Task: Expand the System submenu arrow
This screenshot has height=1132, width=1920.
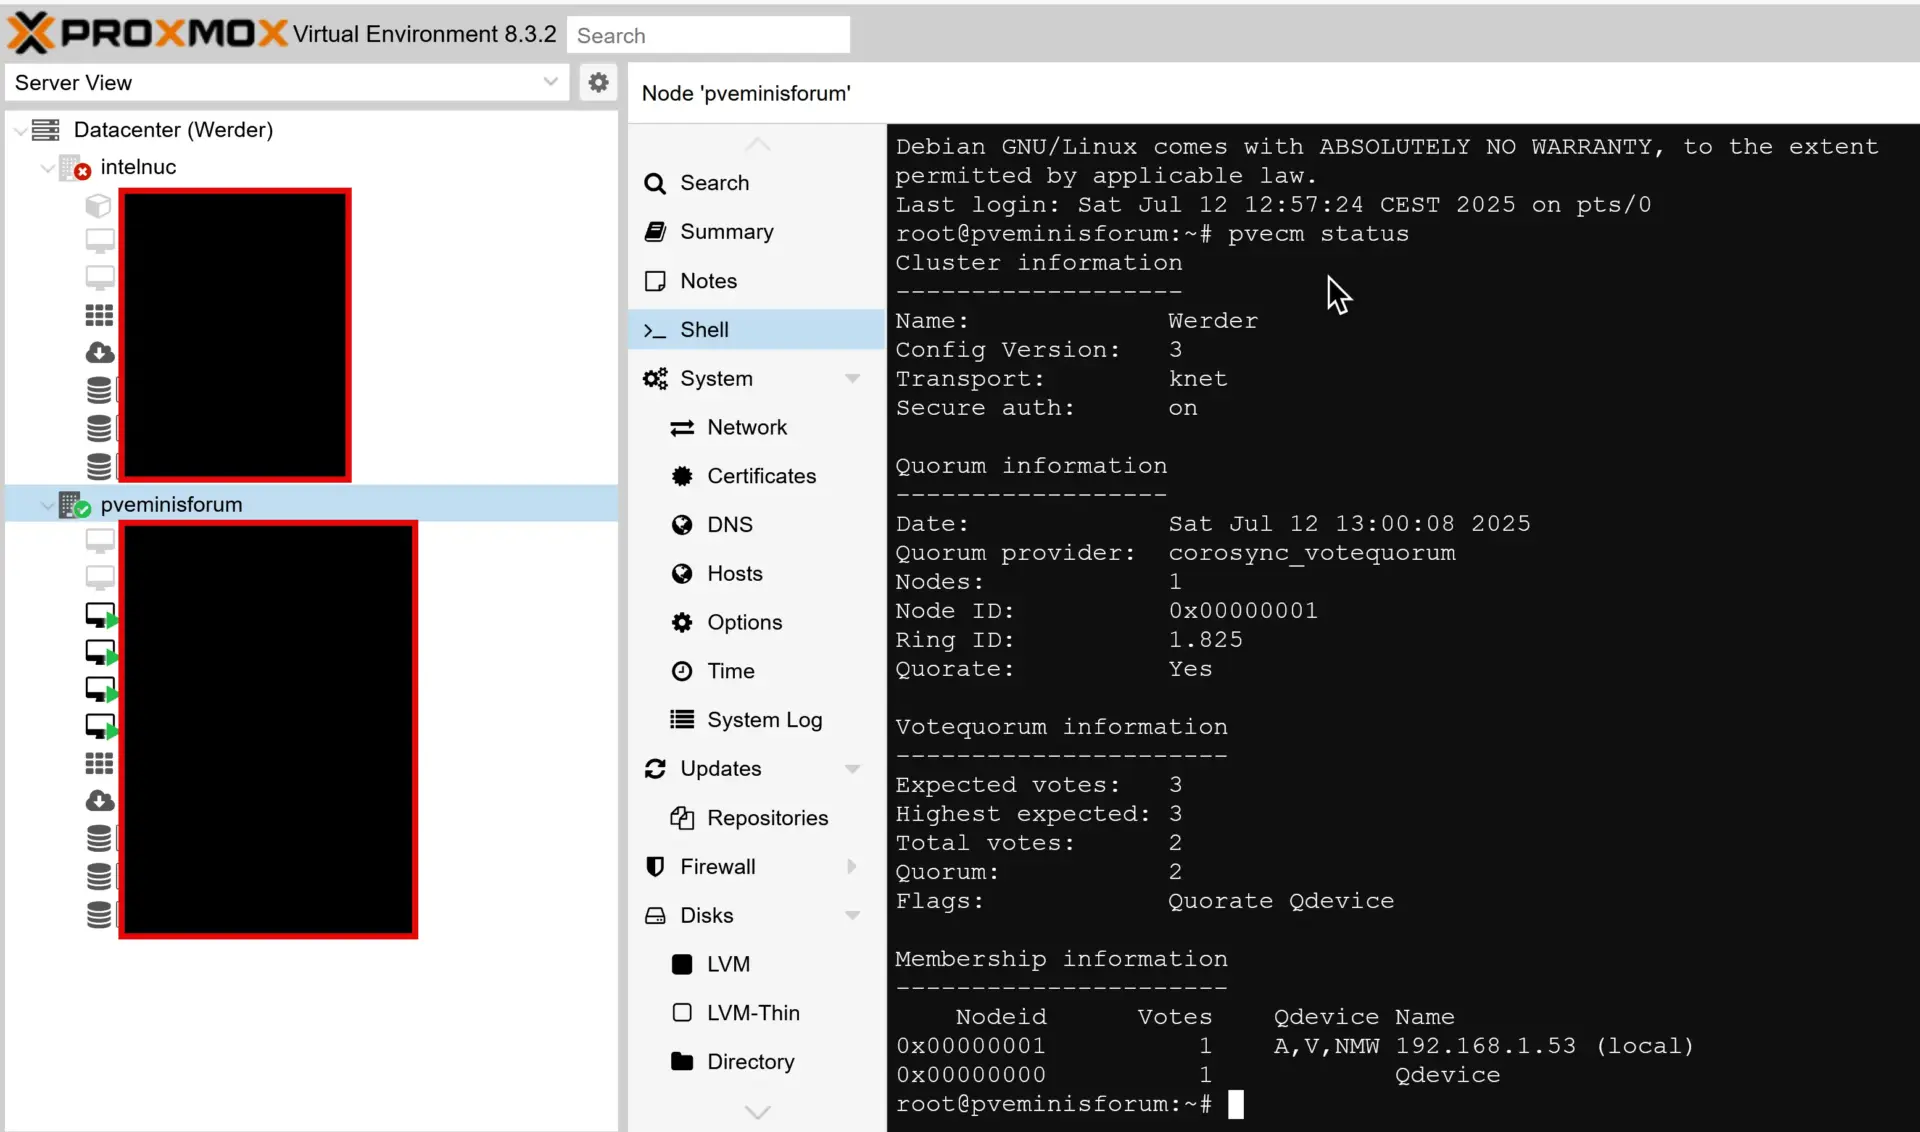Action: pyautogui.click(x=853, y=378)
